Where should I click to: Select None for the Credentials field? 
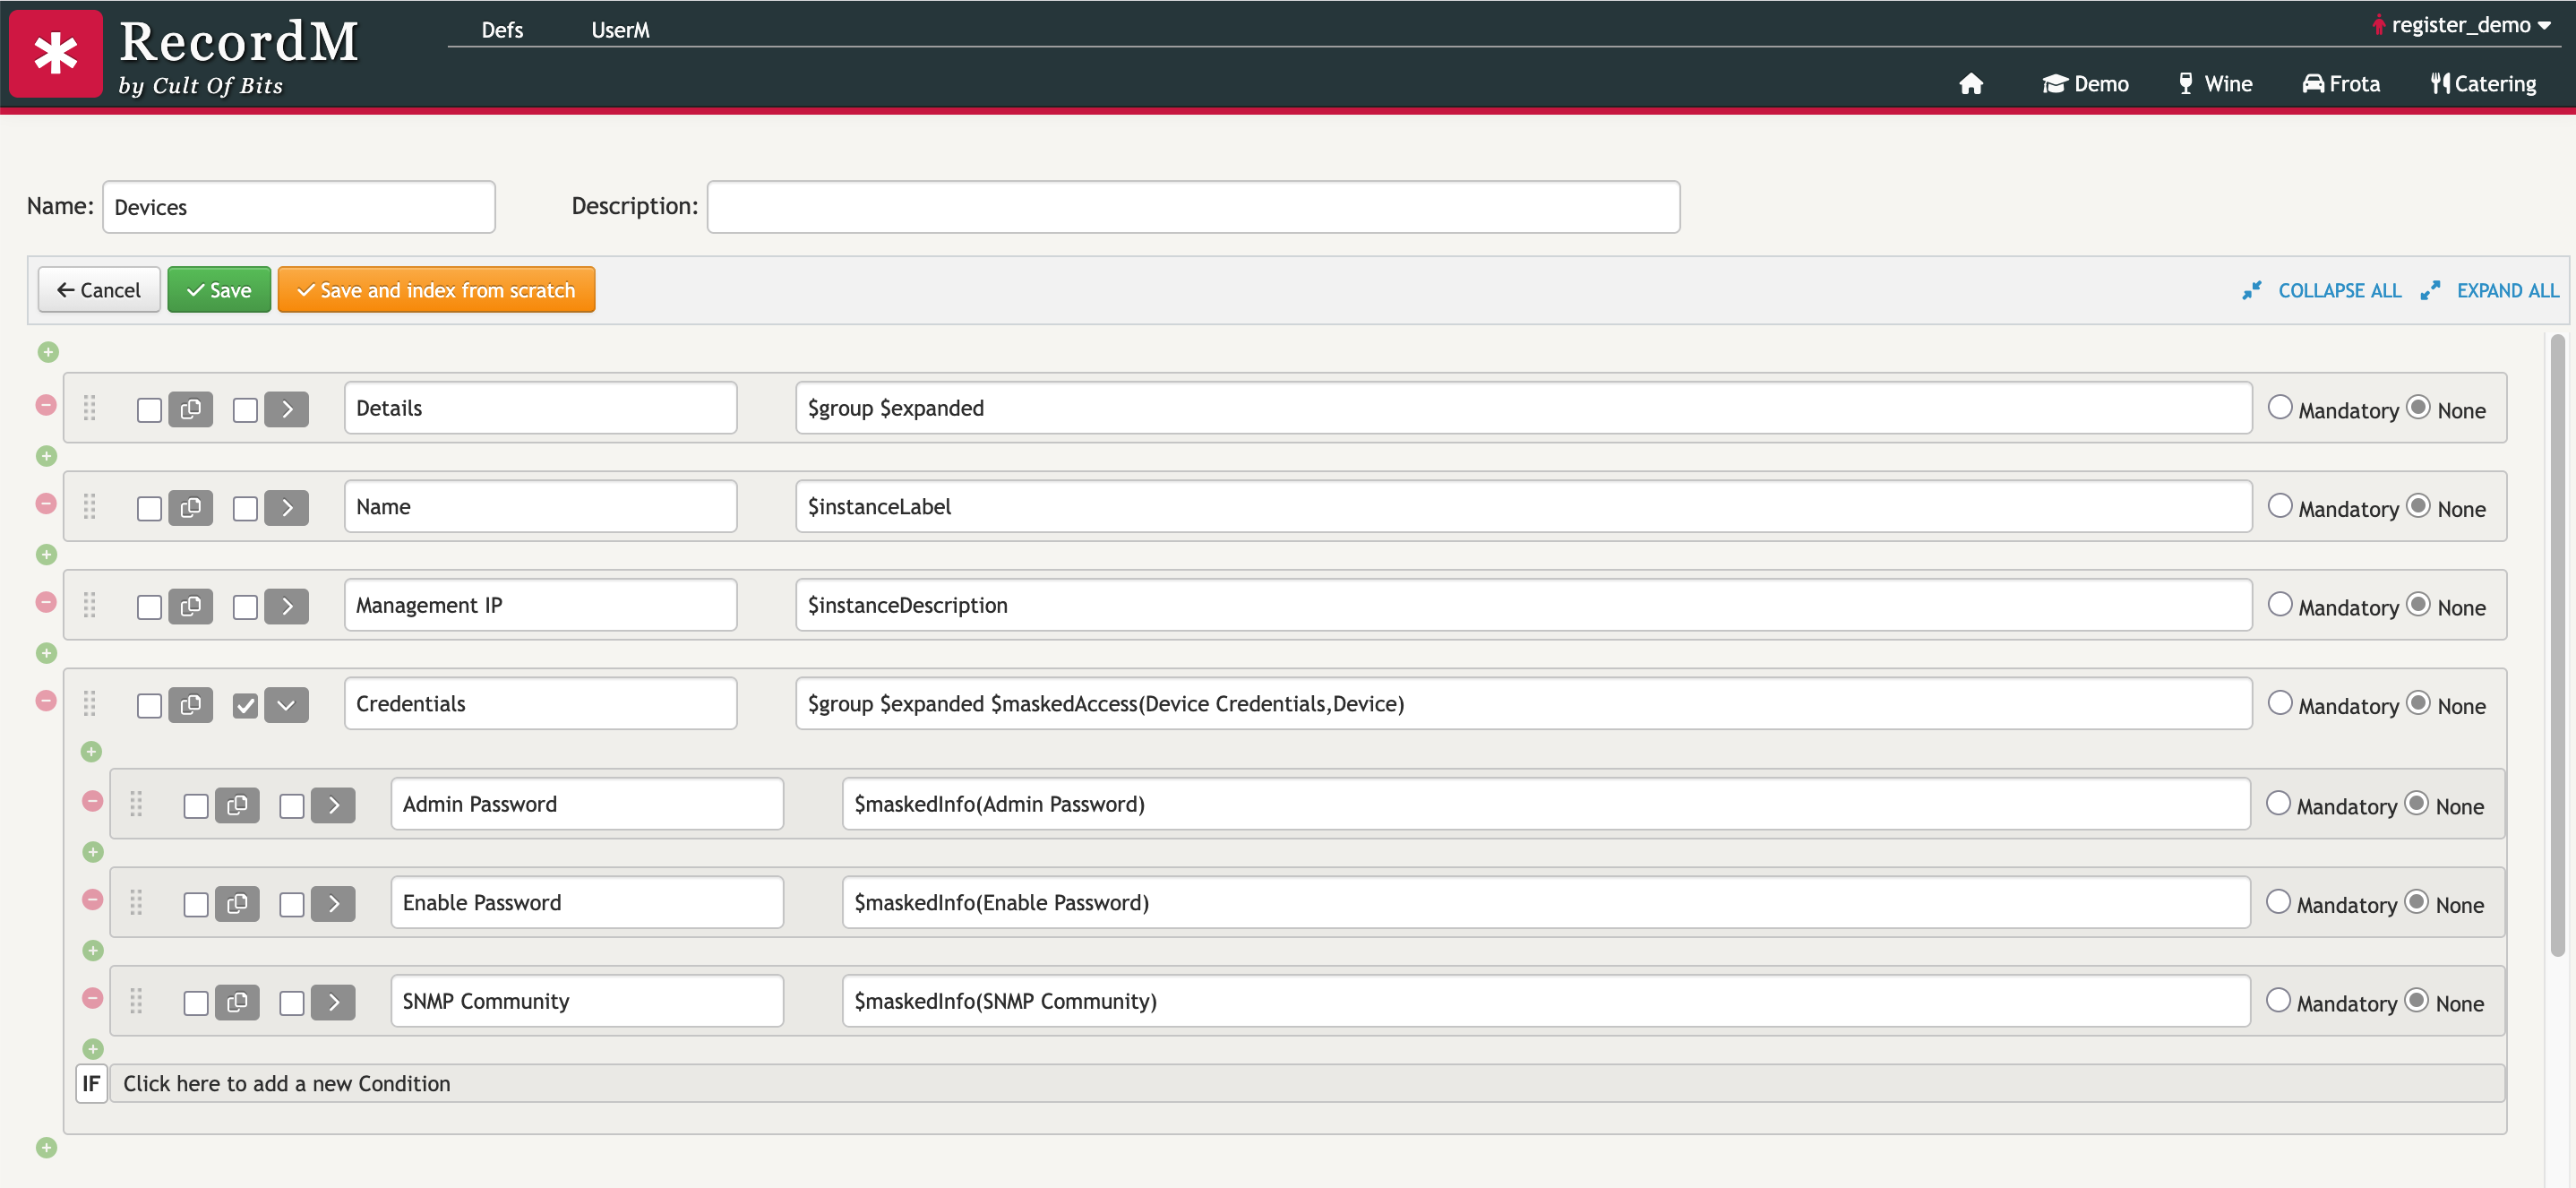[2418, 703]
